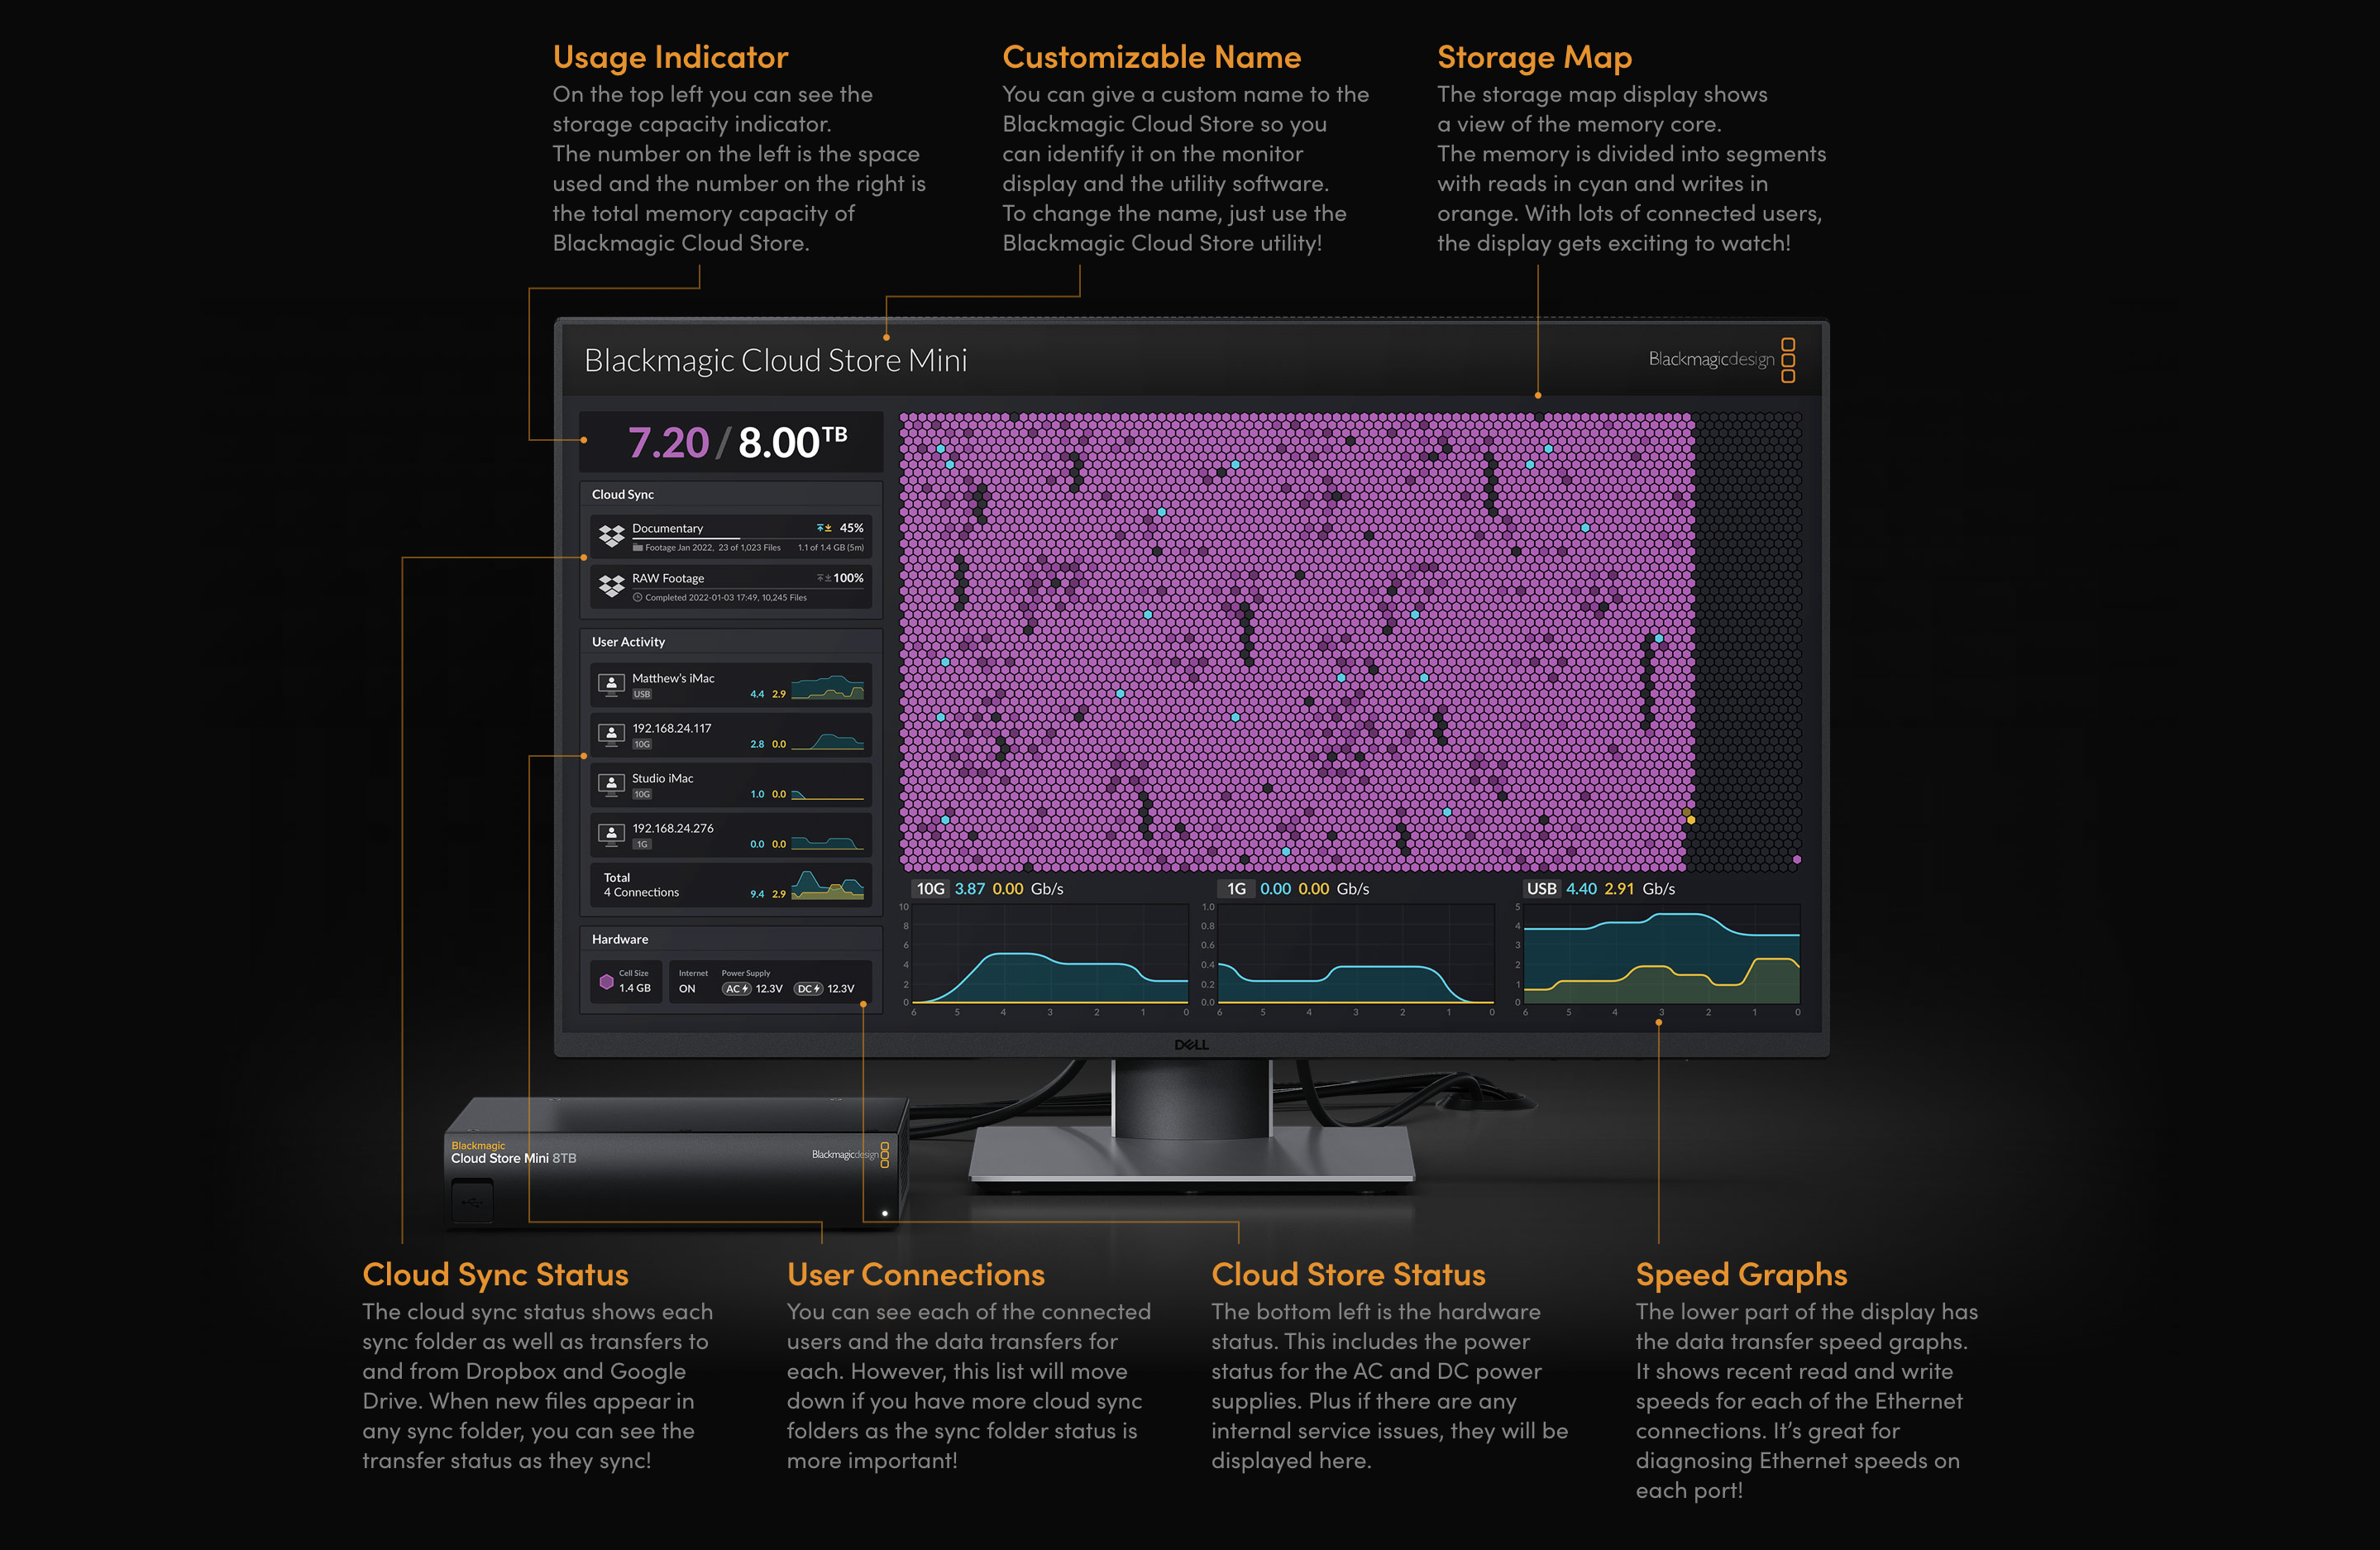Click the DC power supply badge
This screenshot has height=1550, width=2380.
pyautogui.click(x=808, y=989)
